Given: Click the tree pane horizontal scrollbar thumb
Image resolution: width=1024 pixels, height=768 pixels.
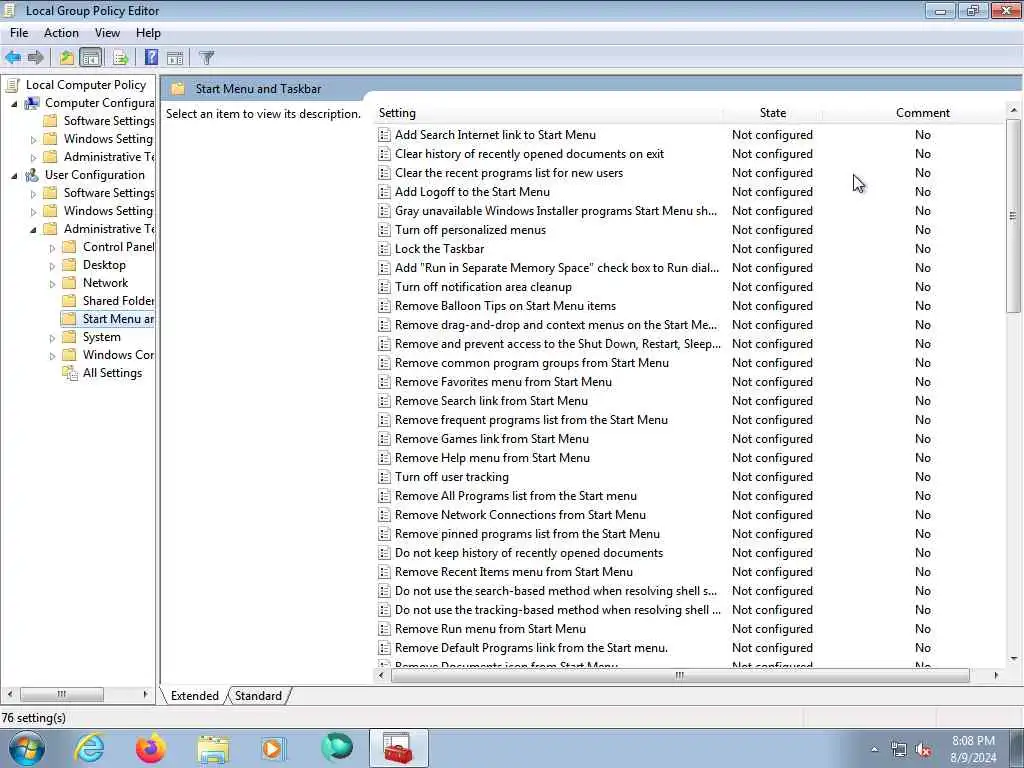Looking at the screenshot, I should pos(61,694).
